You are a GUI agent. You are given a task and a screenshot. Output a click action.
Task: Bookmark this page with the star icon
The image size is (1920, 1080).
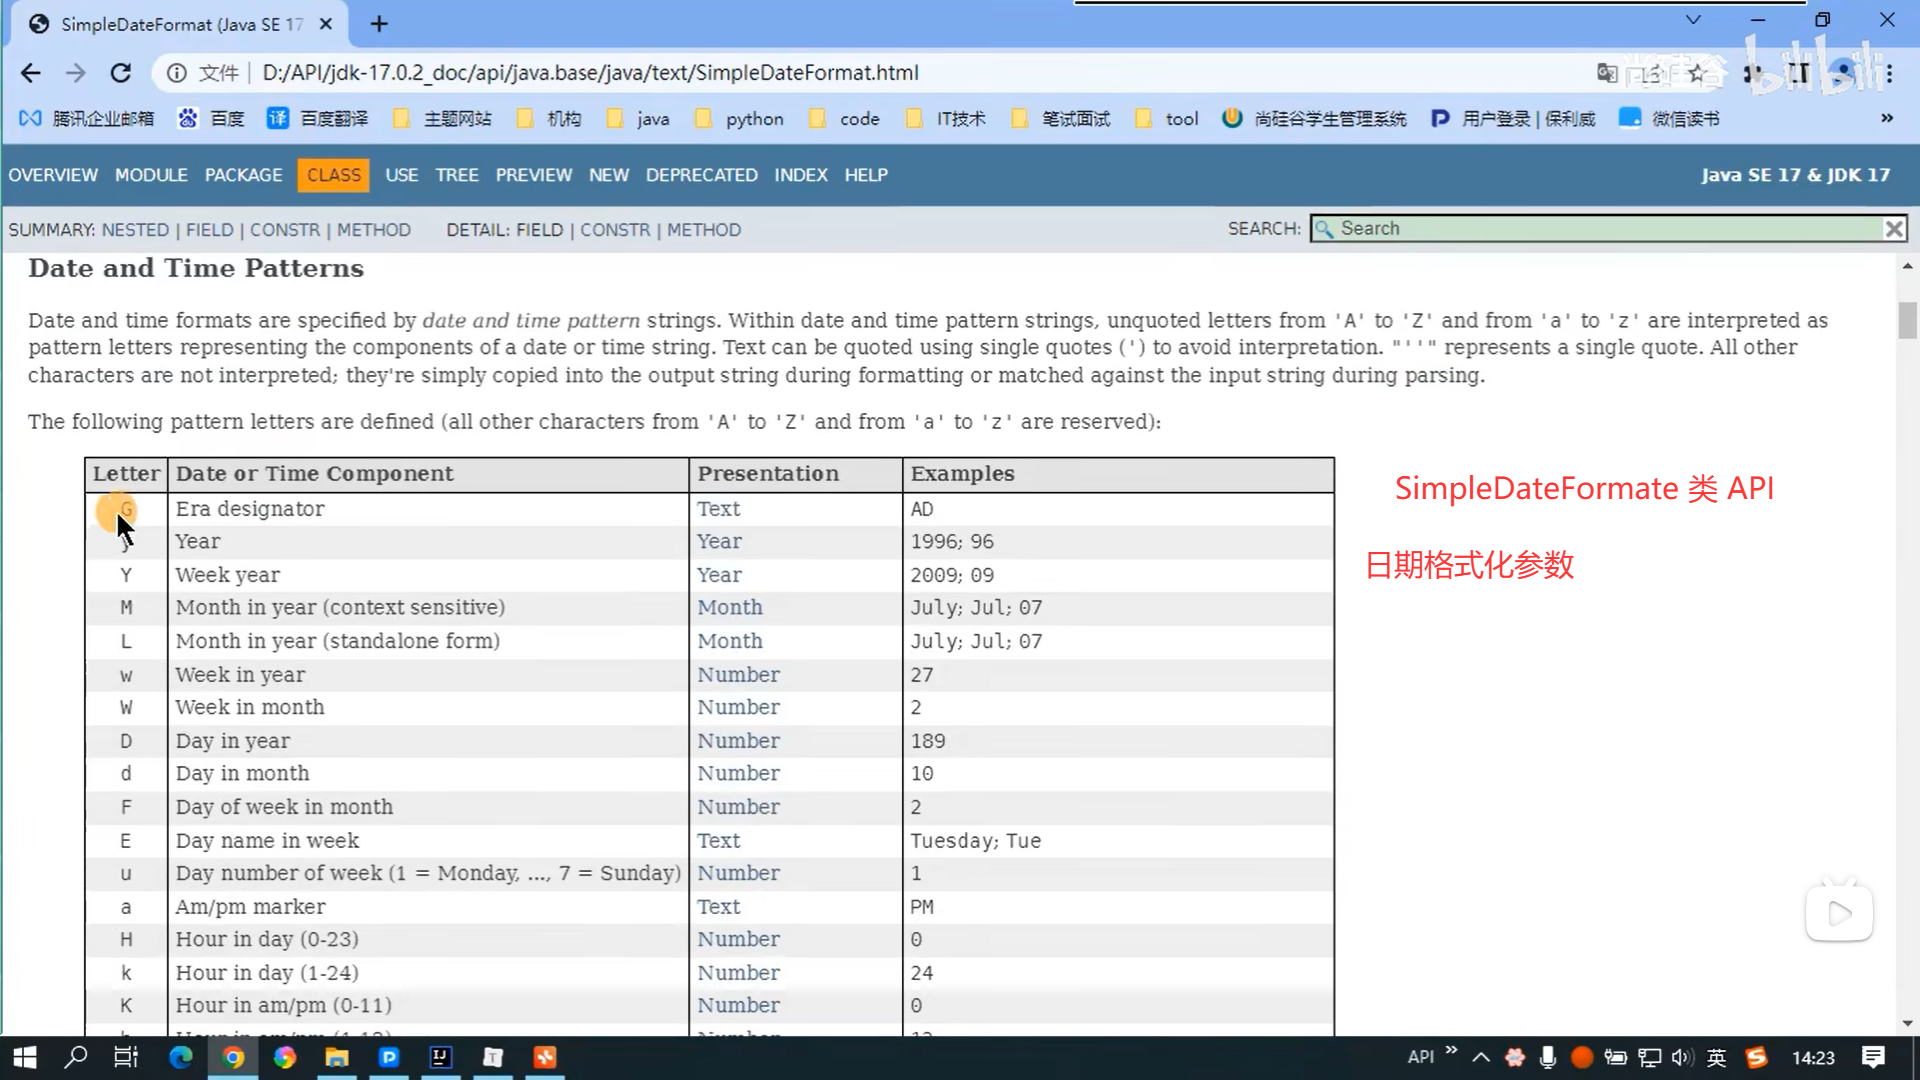1697,73
